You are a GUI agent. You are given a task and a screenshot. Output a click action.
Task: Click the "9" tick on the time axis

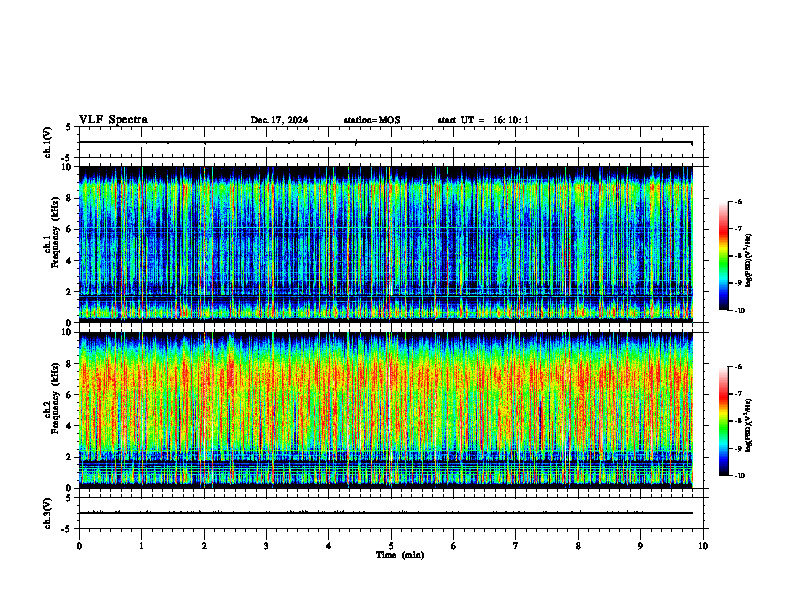(x=640, y=546)
